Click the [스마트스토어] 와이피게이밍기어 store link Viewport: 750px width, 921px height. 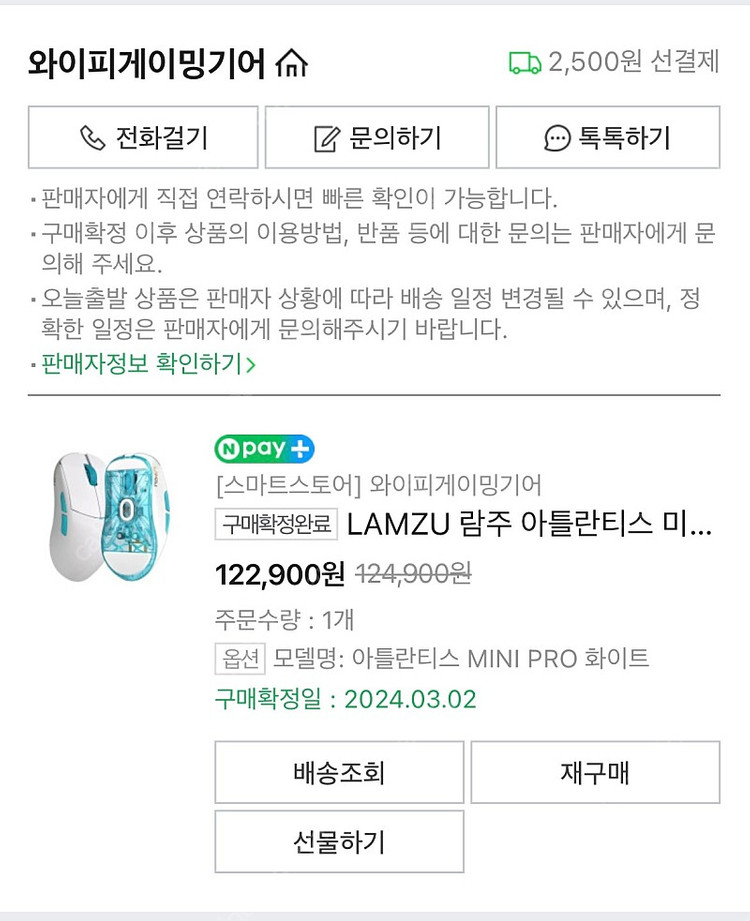(x=378, y=486)
